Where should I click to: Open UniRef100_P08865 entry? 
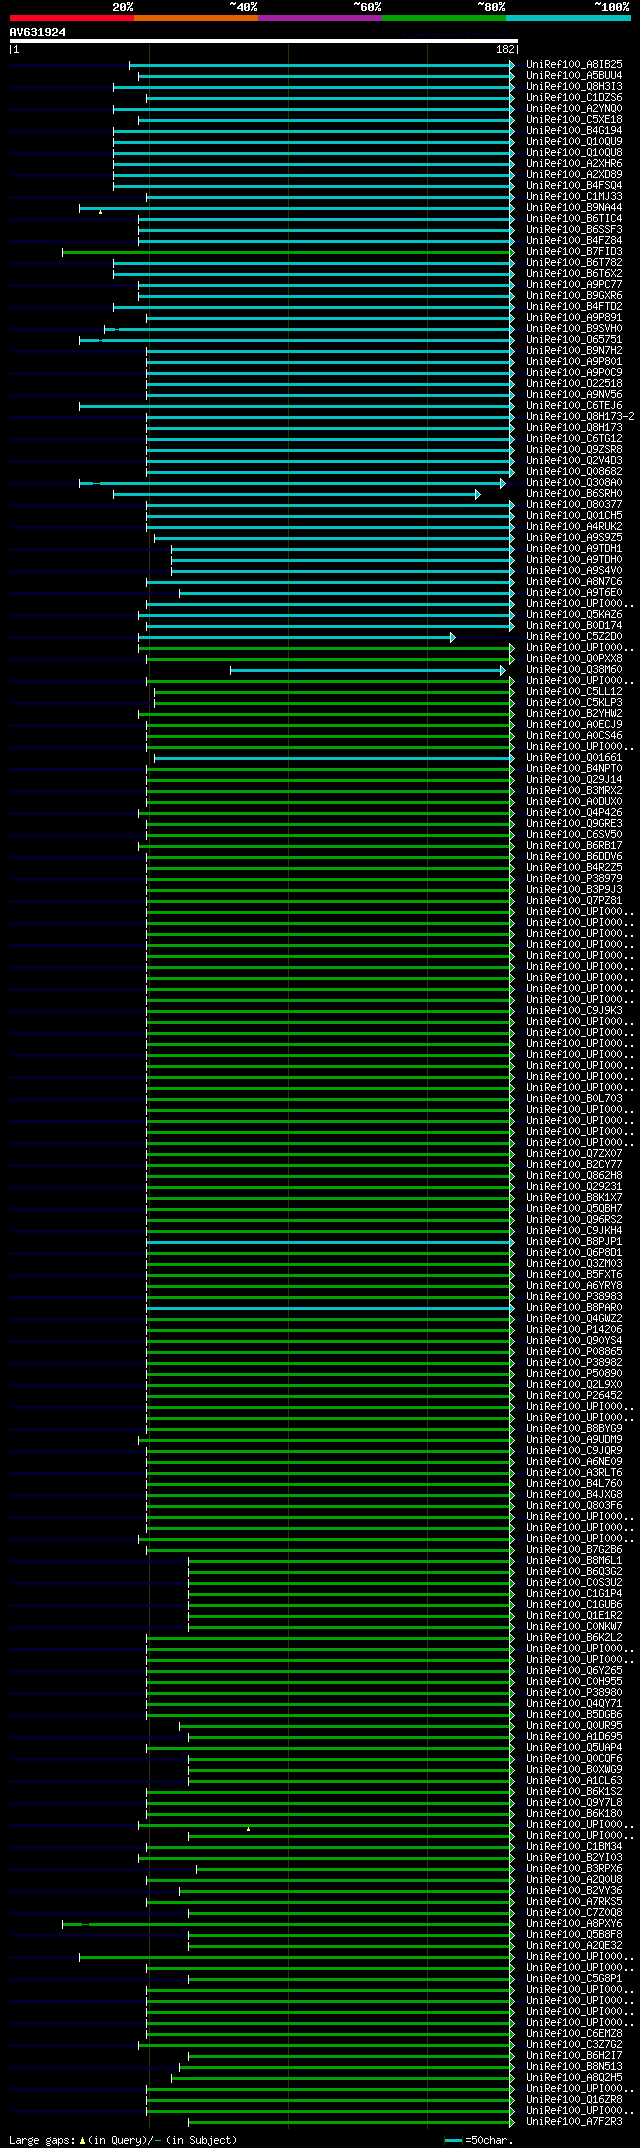point(574,1351)
